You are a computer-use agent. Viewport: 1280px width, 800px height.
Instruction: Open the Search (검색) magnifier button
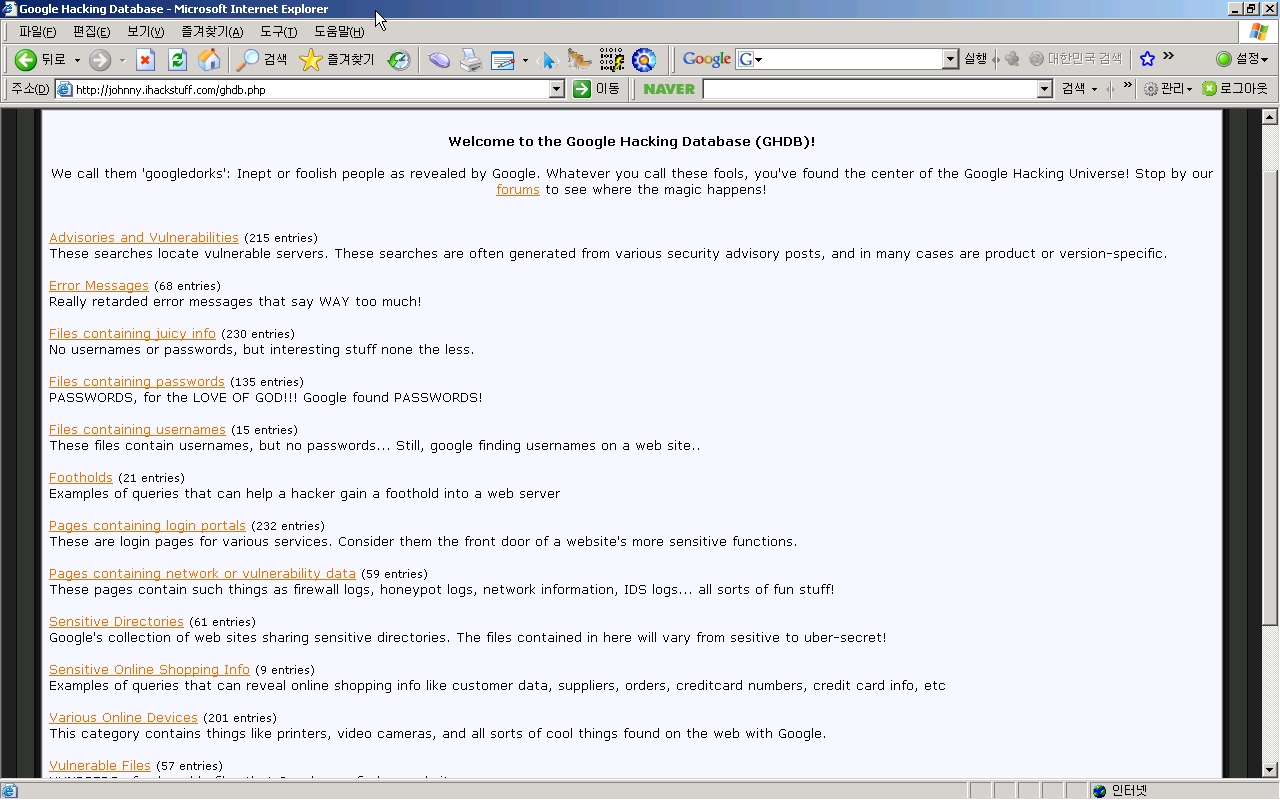point(262,60)
